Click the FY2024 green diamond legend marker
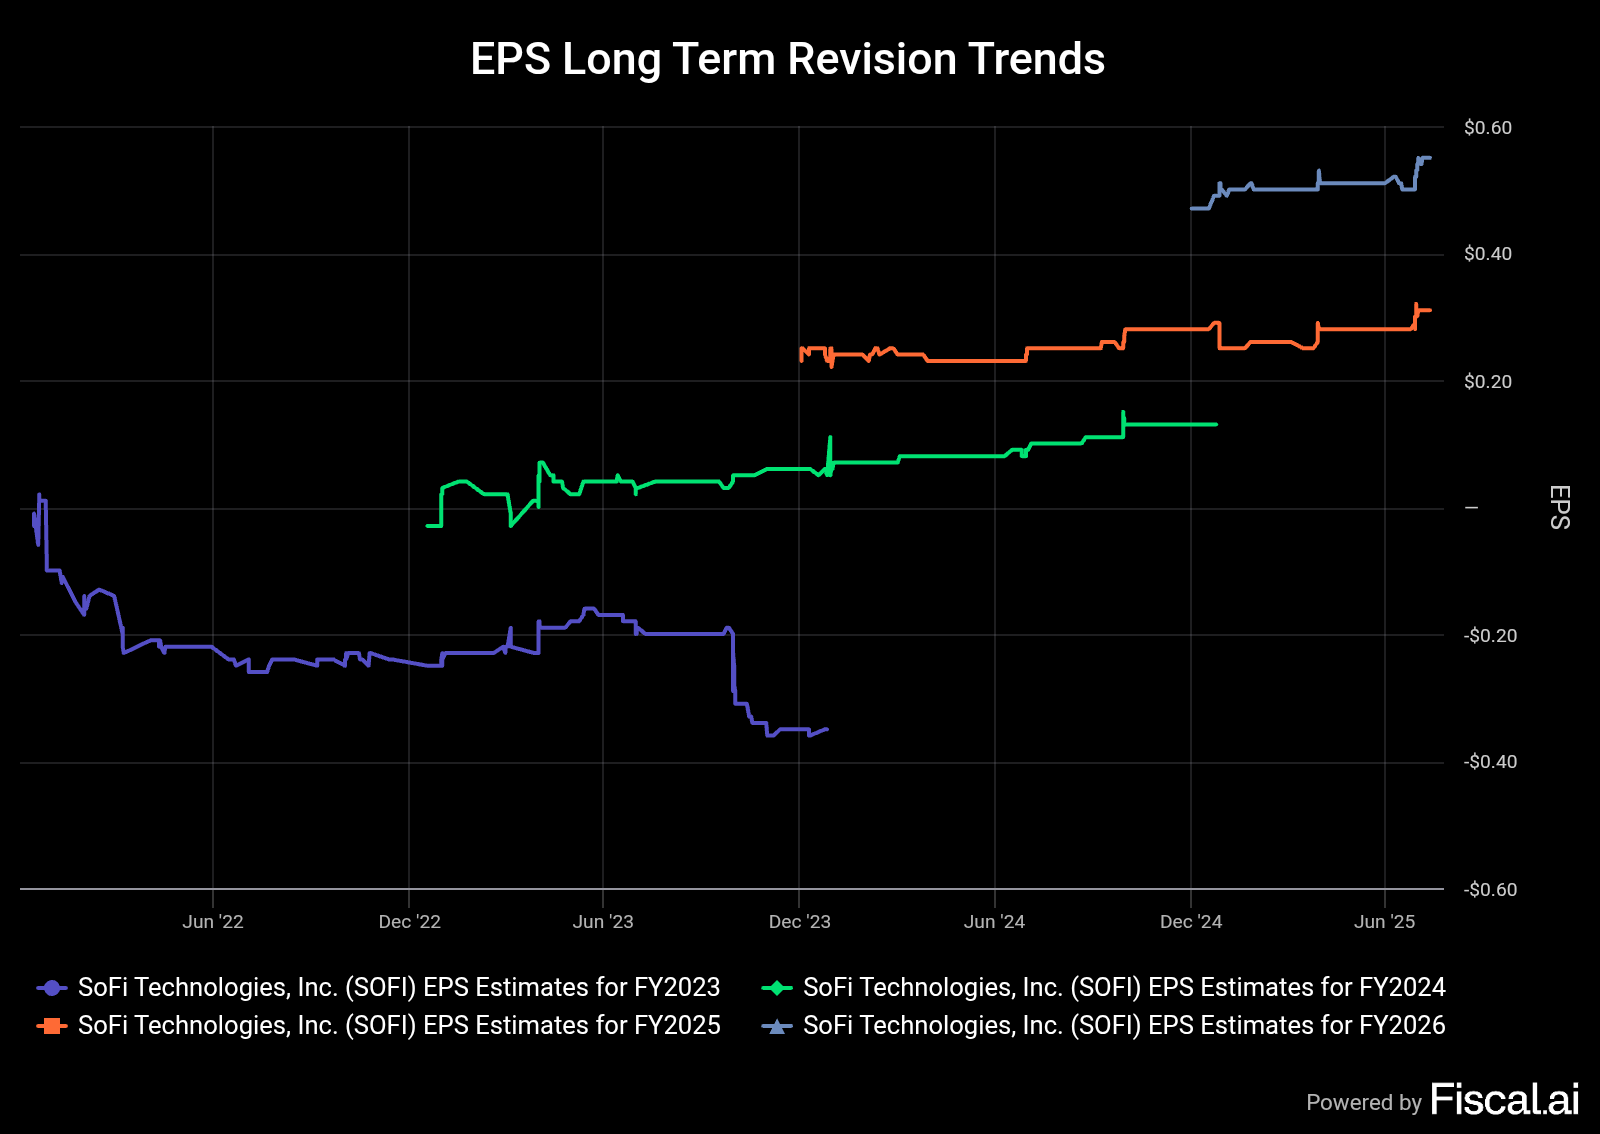This screenshot has width=1600, height=1134. point(777,988)
